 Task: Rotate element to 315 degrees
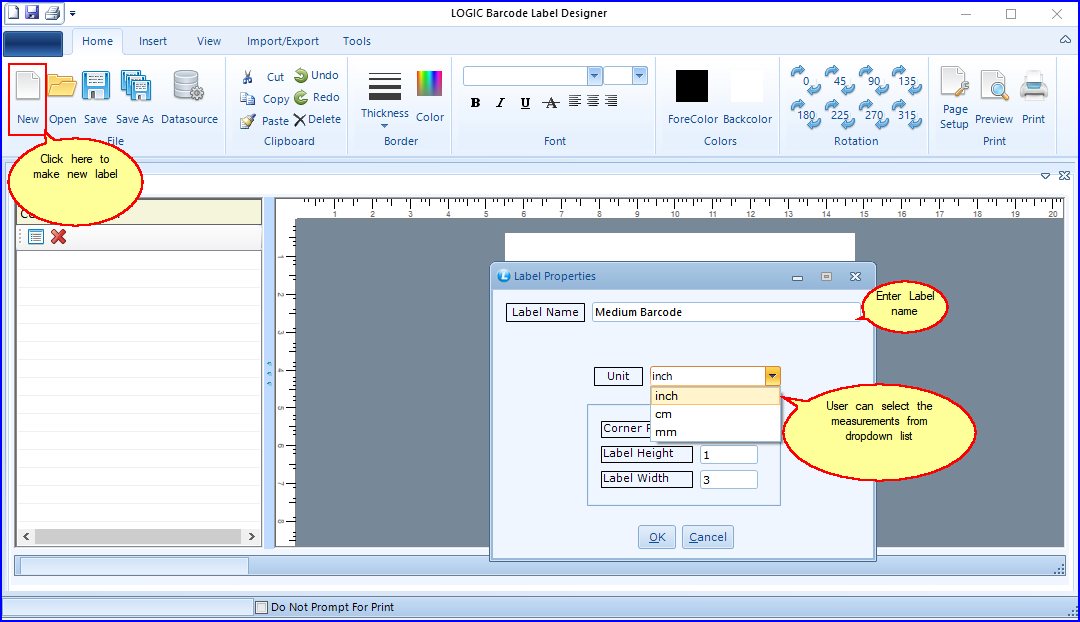click(x=907, y=114)
